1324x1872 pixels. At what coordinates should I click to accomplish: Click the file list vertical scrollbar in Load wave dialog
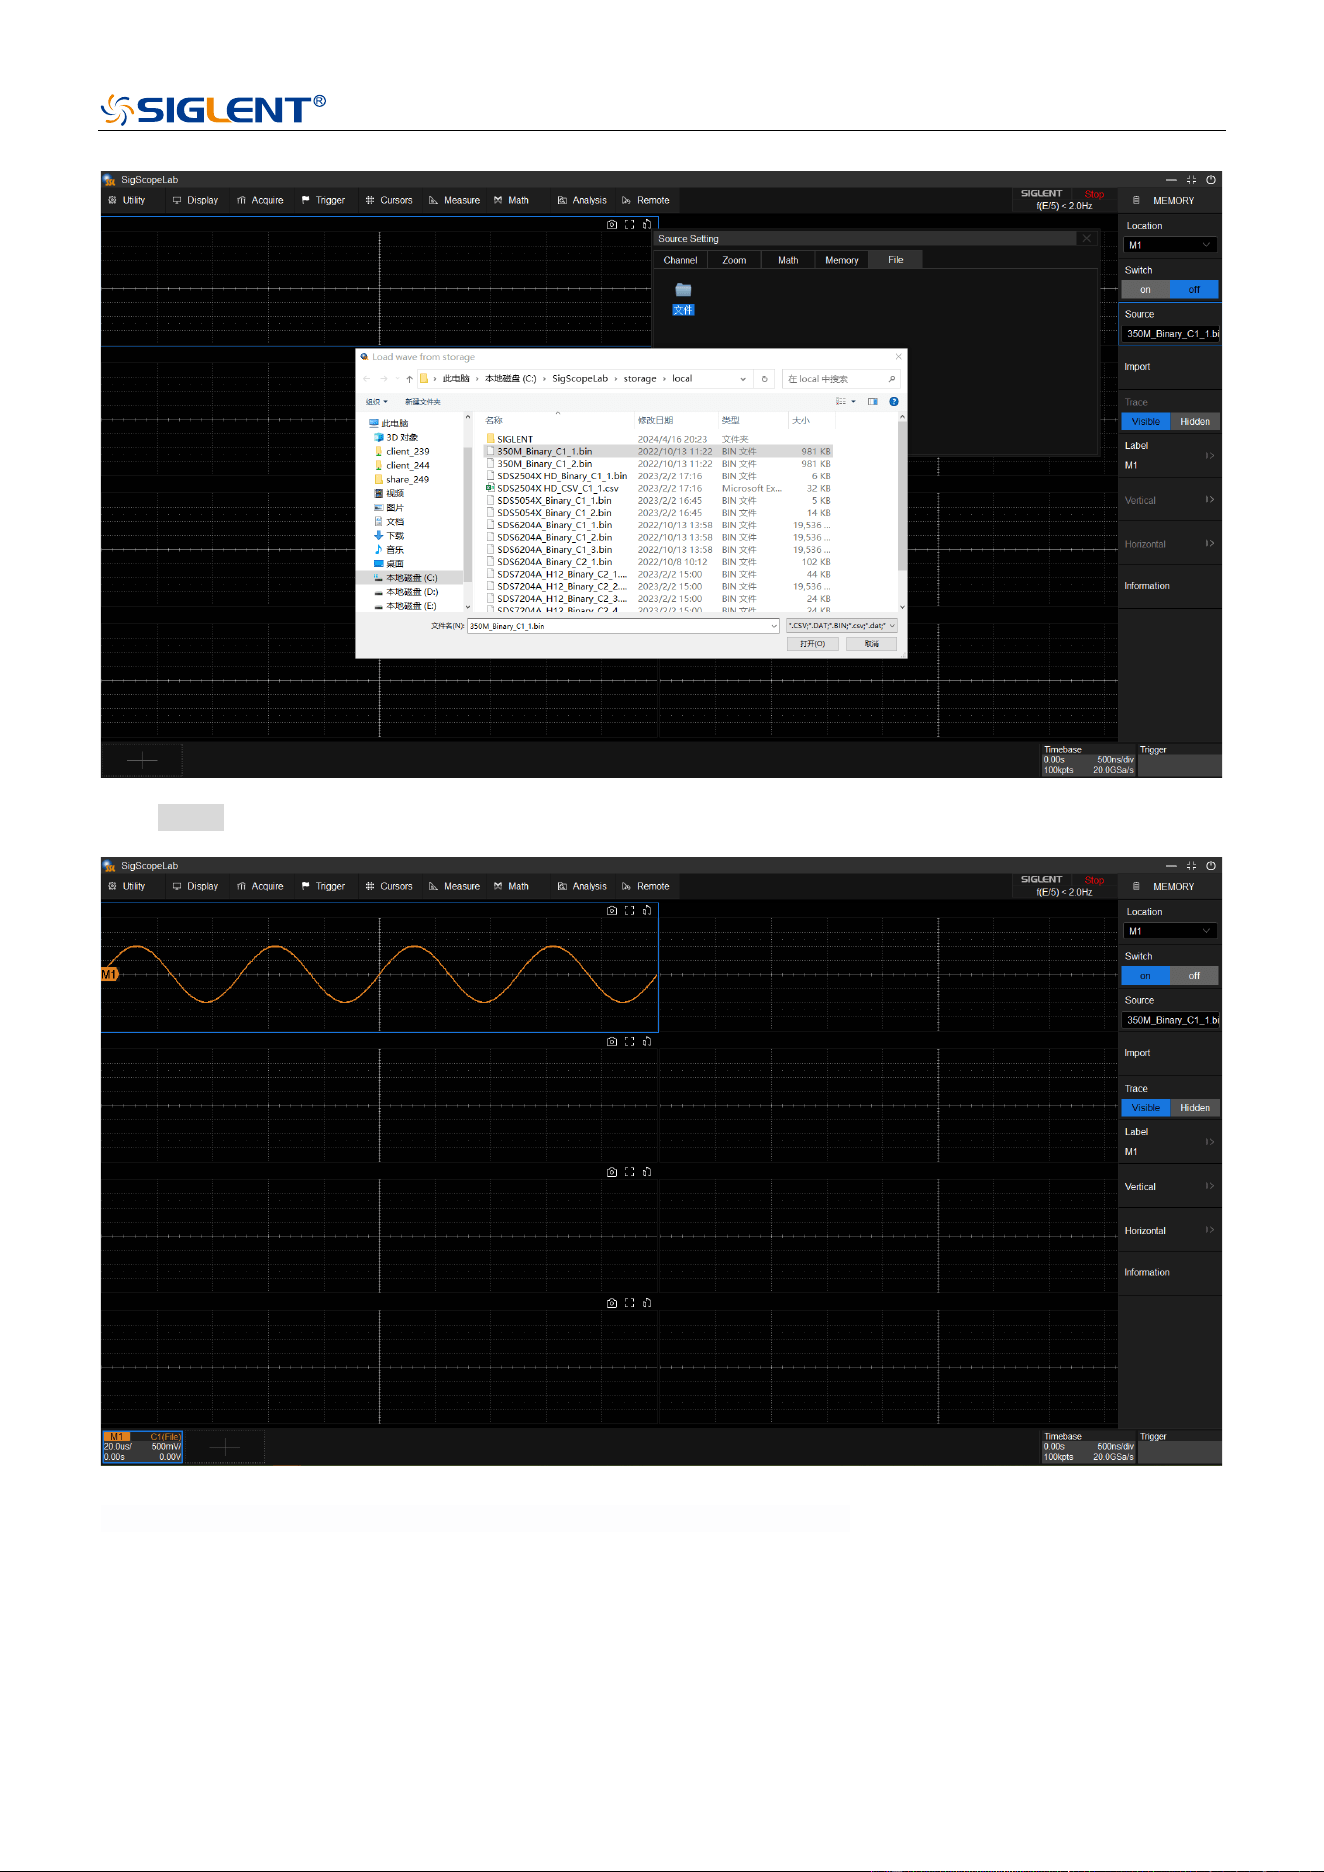click(x=902, y=495)
